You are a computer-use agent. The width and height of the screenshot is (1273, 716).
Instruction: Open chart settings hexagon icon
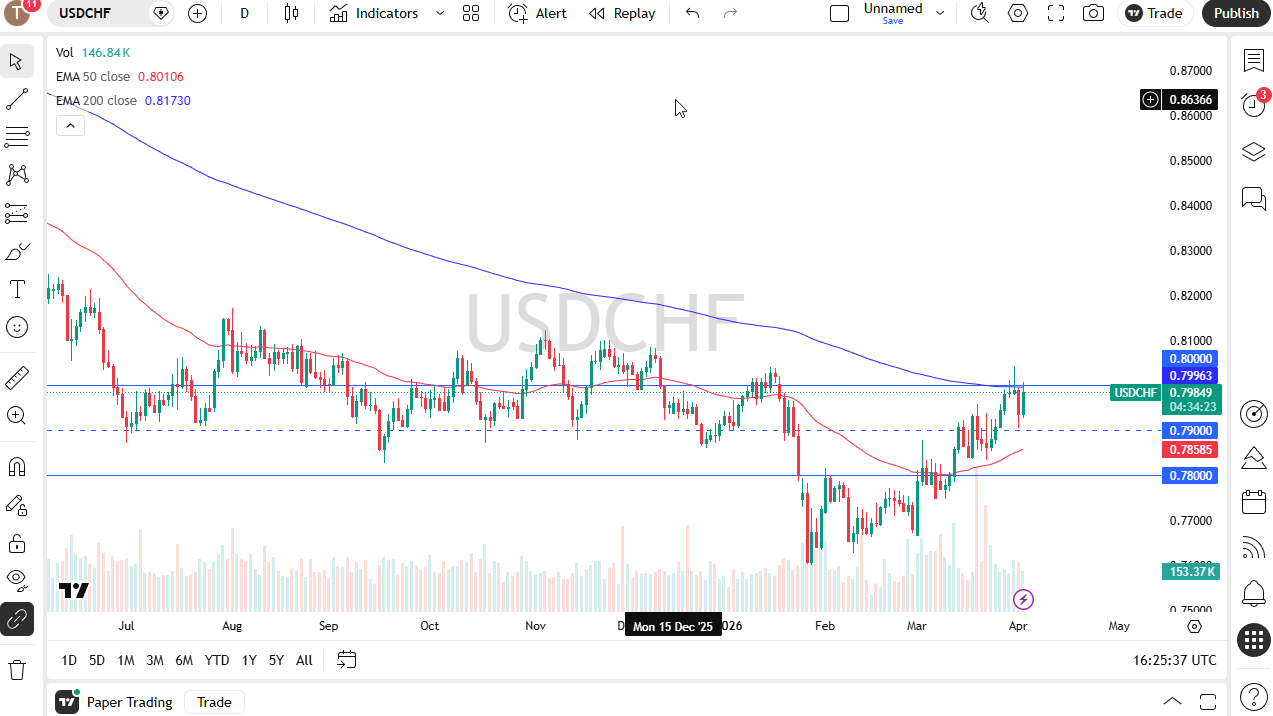(x=1018, y=13)
